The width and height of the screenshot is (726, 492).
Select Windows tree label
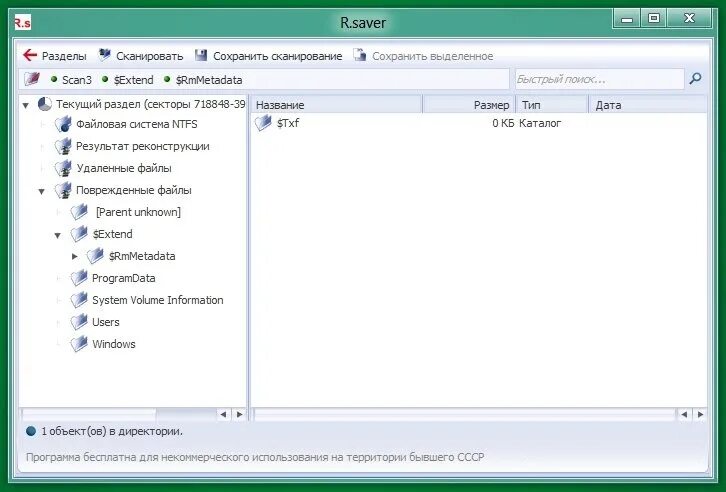click(x=113, y=344)
